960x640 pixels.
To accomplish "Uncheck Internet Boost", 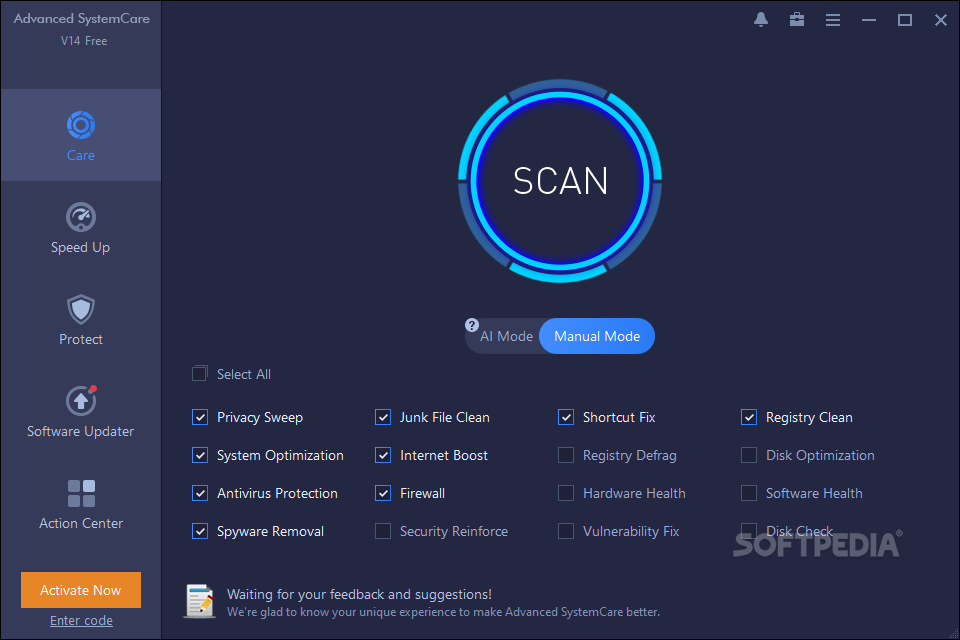I will click(x=383, y=455).
